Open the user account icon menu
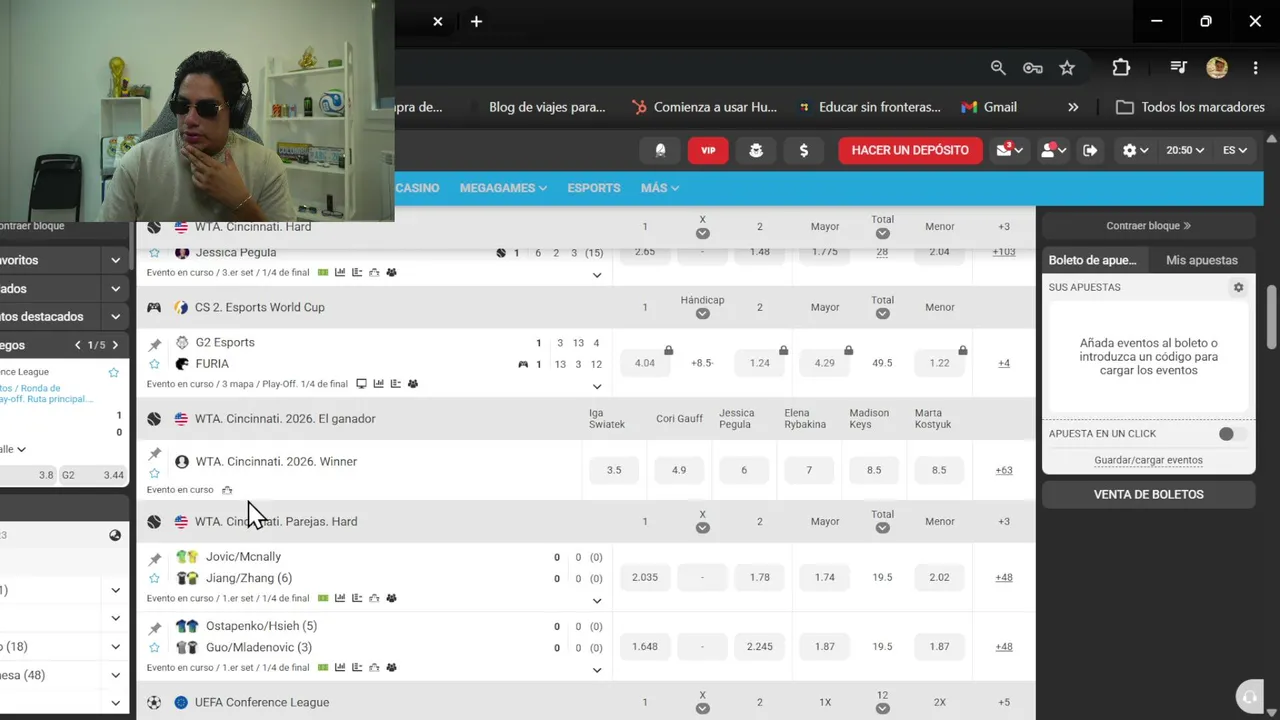Viewport: 1280px width, 720px height. tap(1053, 150)
